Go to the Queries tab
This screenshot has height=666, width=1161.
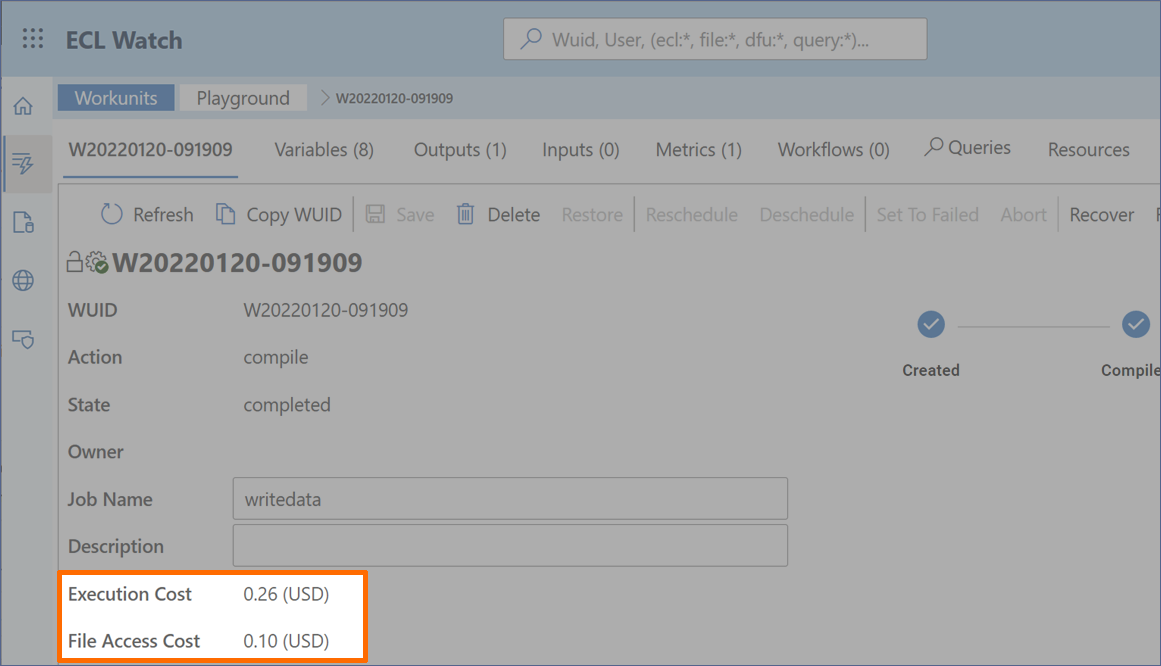click(x=967, y=148)
